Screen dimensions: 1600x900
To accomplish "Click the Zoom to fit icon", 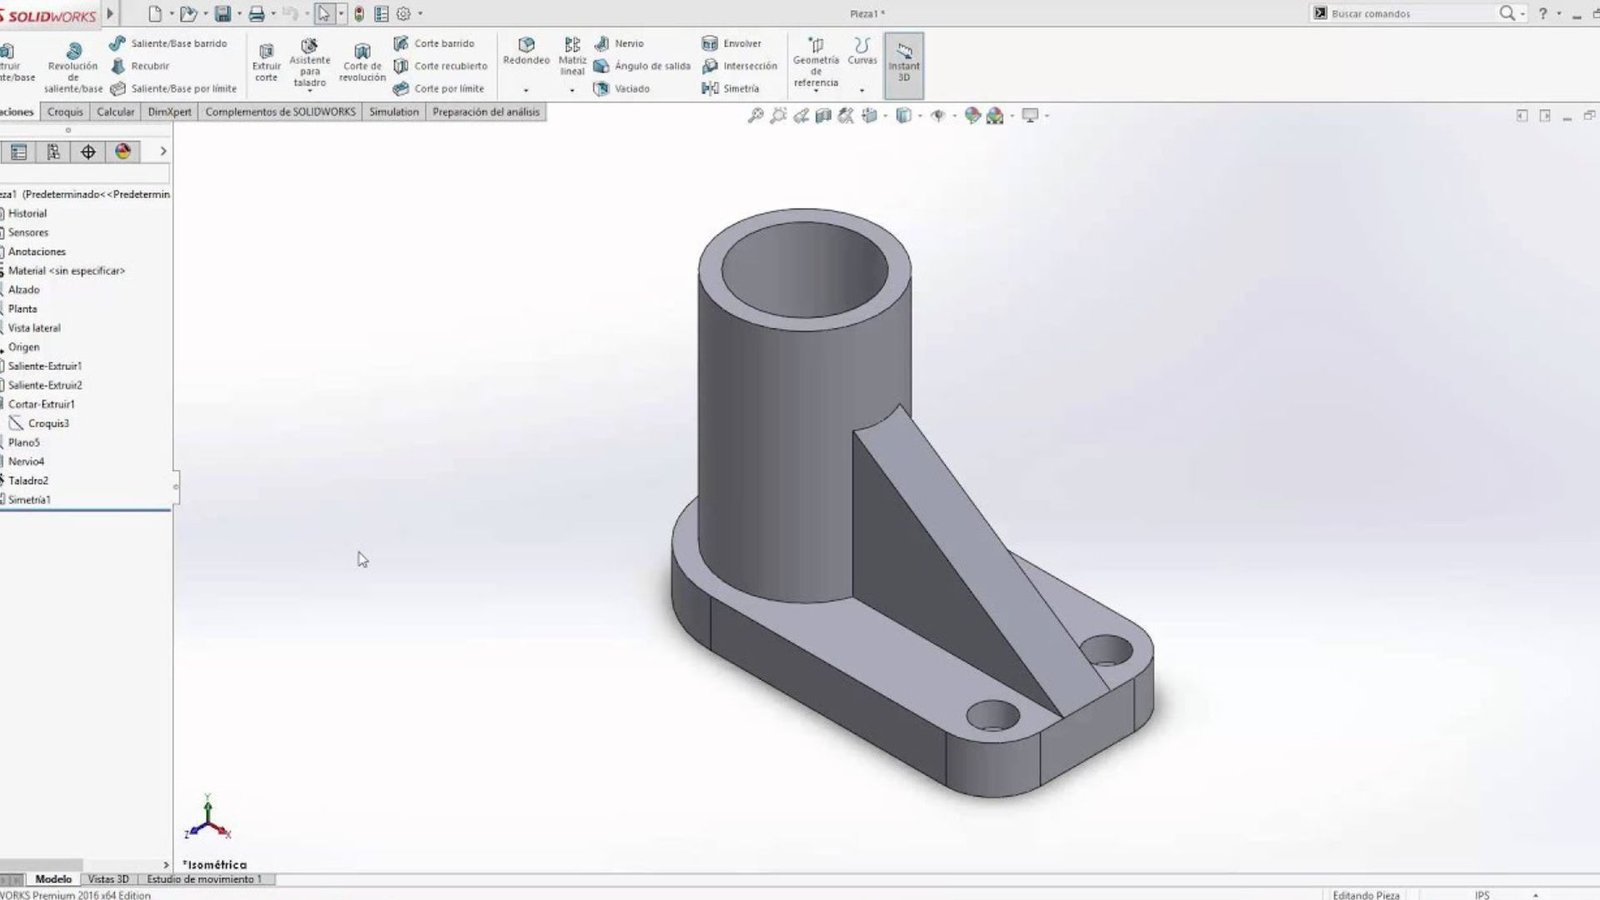I will [755, 116].
